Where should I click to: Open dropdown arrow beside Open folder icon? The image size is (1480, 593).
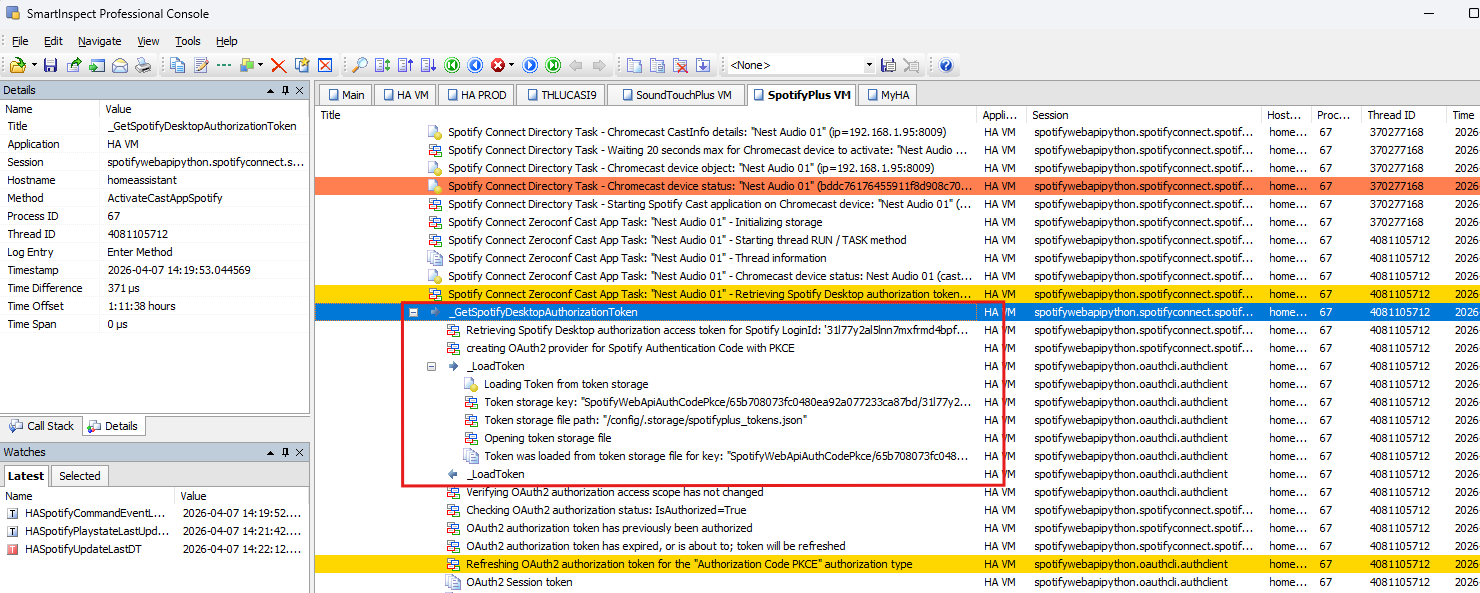click(x=34, y=66)
